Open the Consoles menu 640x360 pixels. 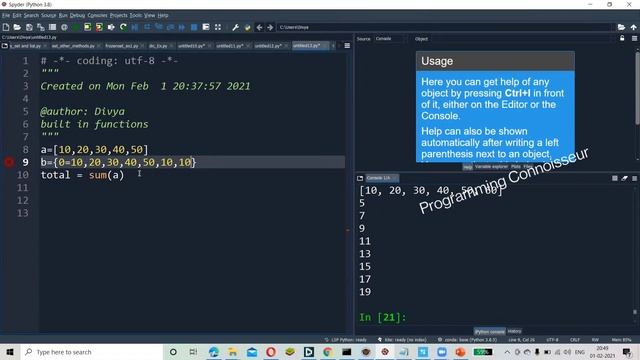tap(97, 15)
